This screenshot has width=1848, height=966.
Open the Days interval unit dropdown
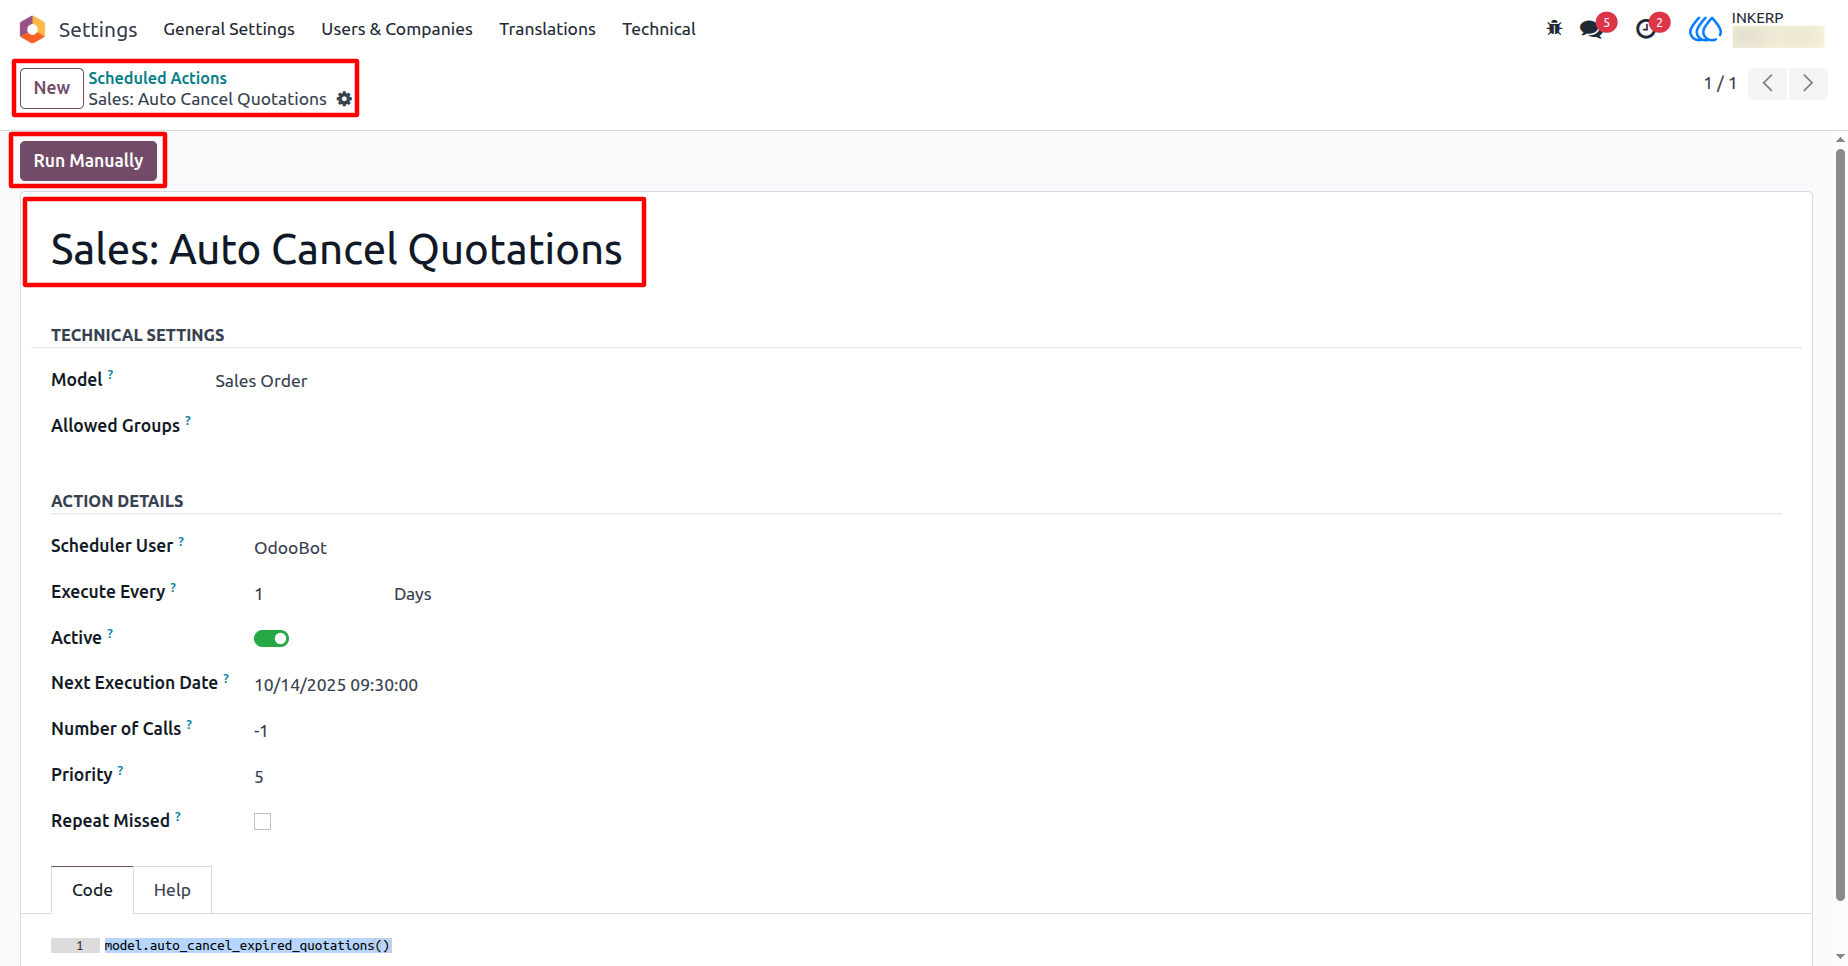413,594
